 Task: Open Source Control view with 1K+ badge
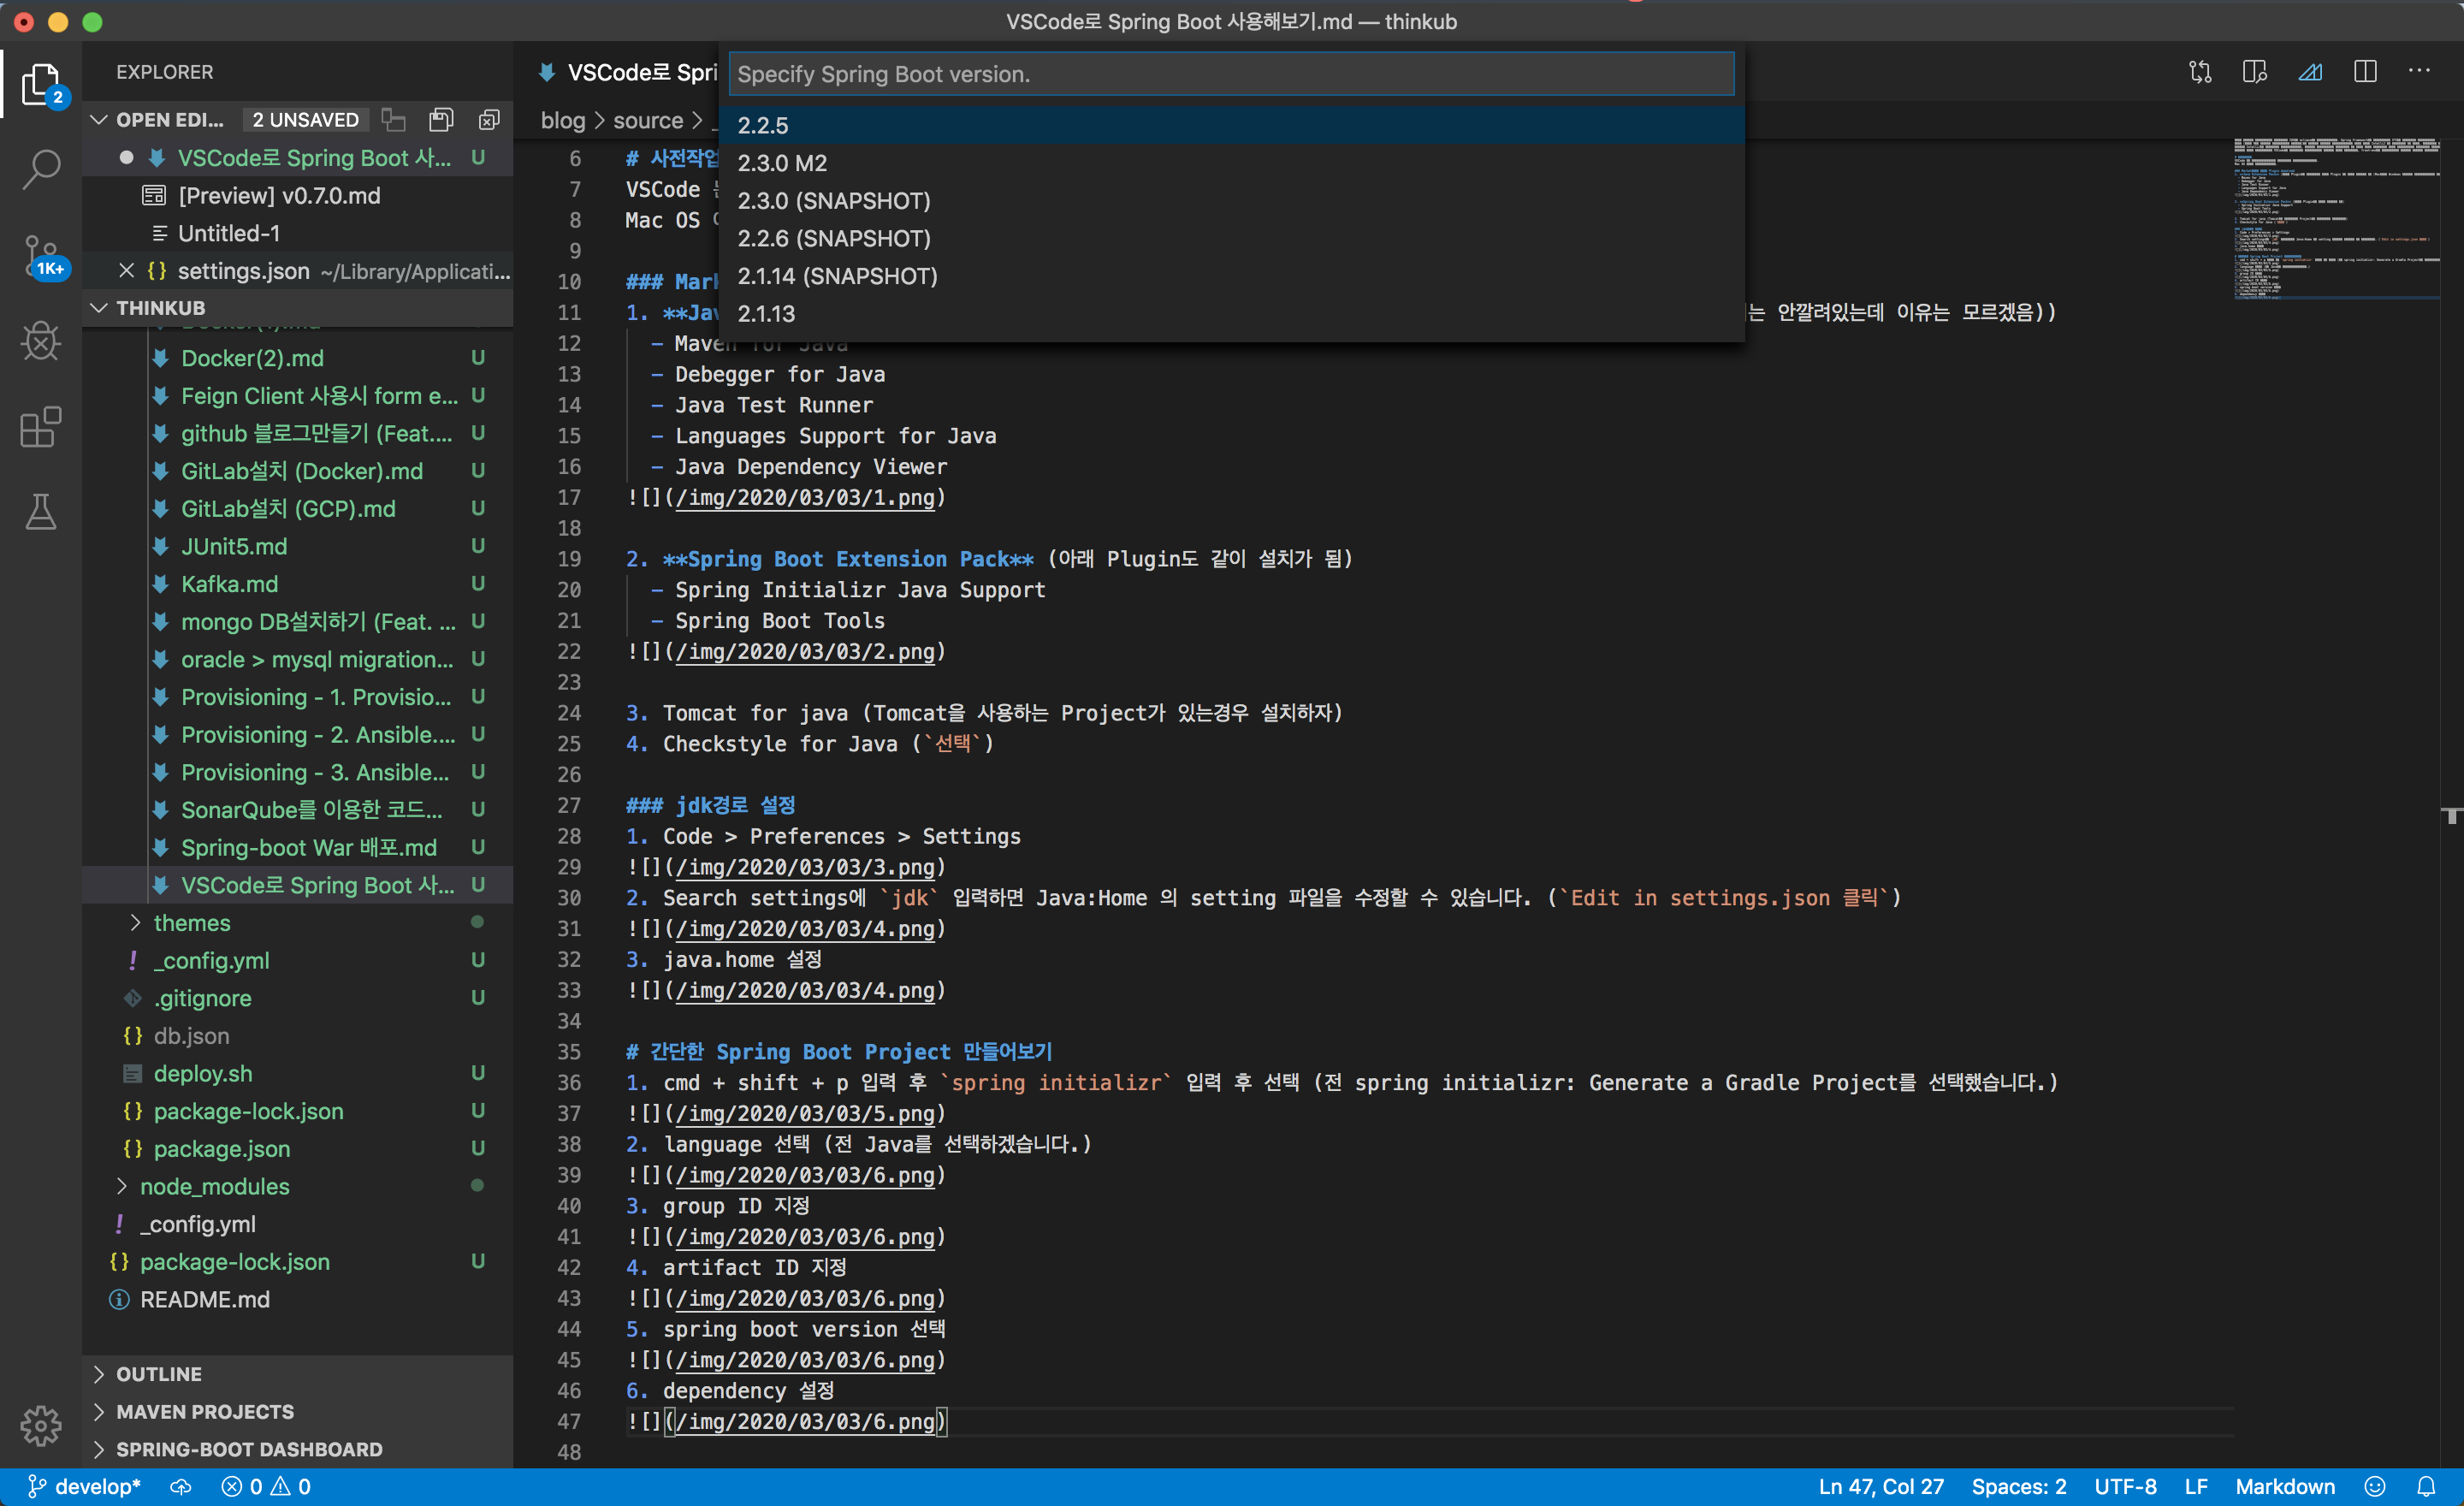click(41, 256)
